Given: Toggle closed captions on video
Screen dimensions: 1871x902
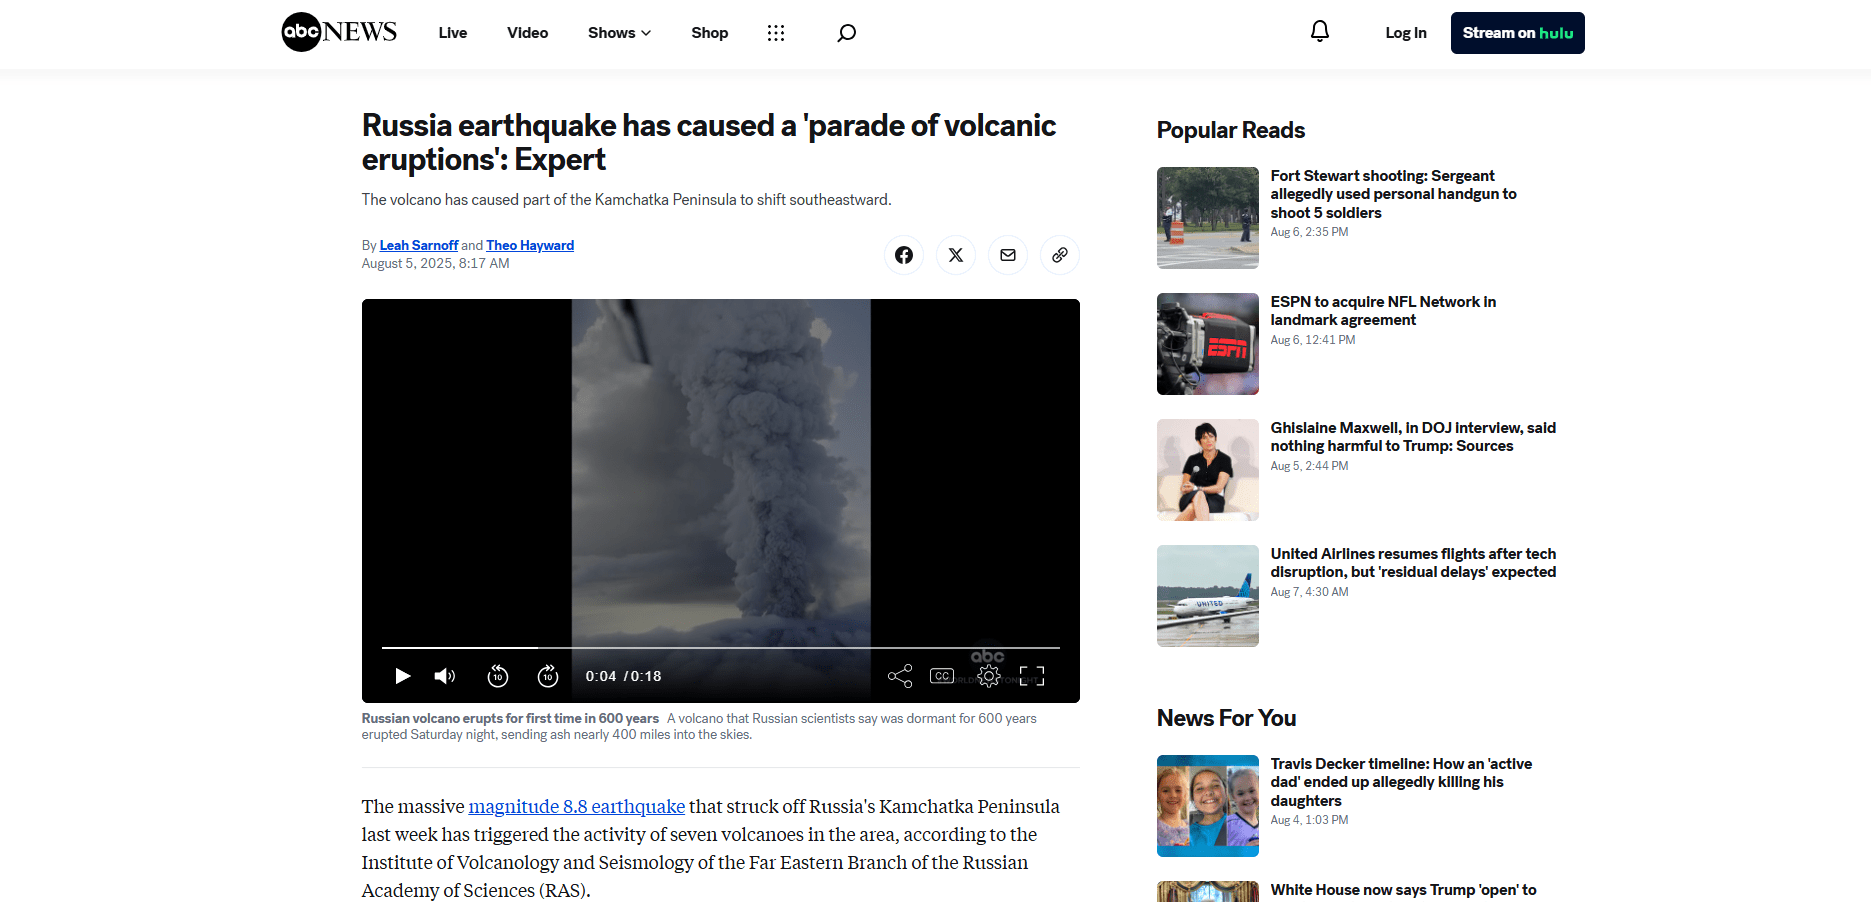Looking at the screenshot, I should [941, 676].
